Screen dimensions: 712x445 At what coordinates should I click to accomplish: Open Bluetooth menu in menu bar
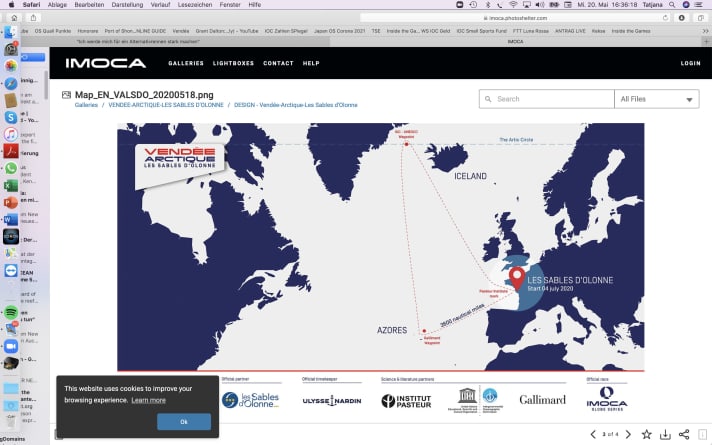point(488,5)
